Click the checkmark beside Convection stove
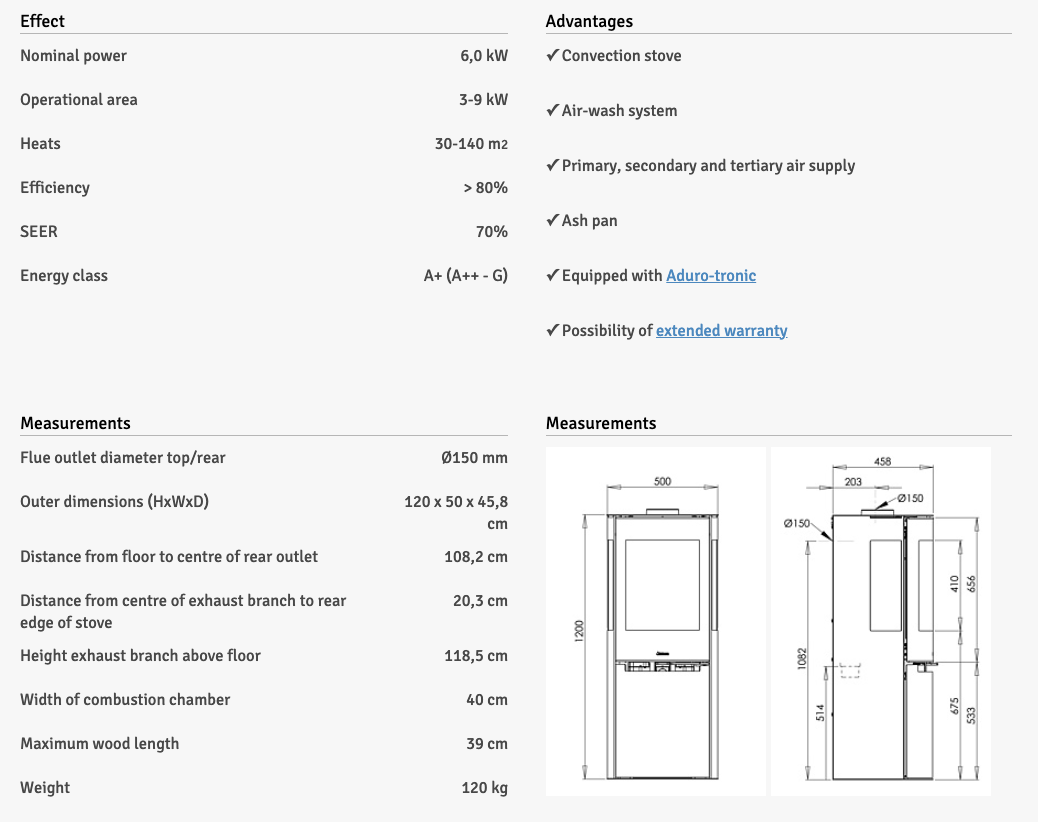 click(x=552, y=55)
